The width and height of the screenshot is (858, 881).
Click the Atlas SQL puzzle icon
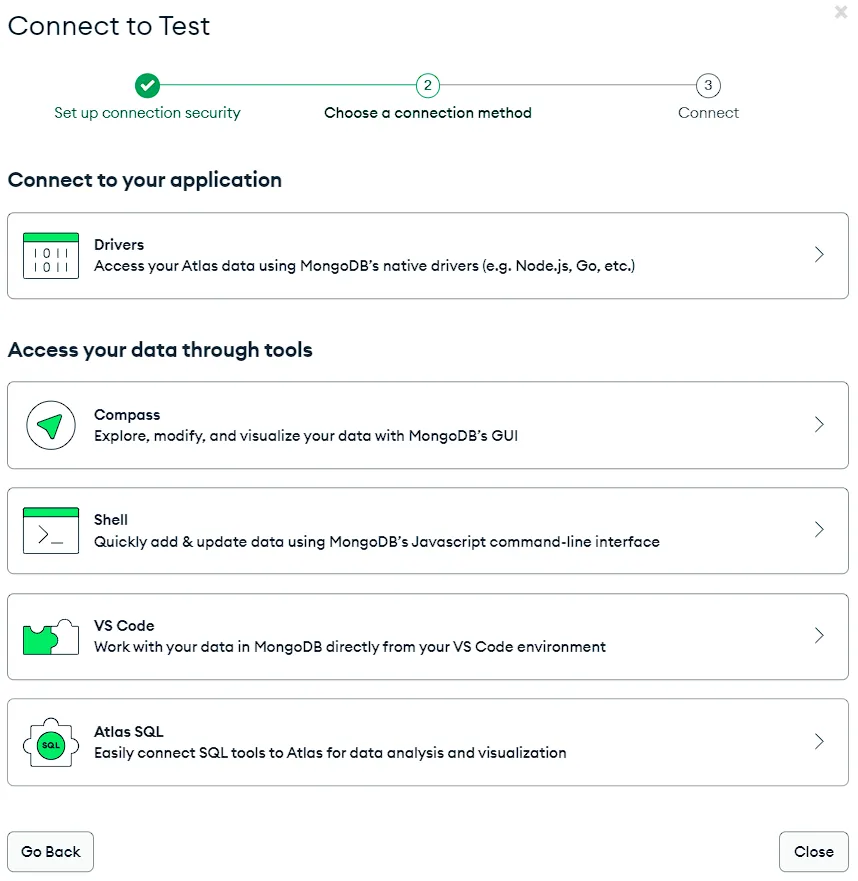[50, 743]
